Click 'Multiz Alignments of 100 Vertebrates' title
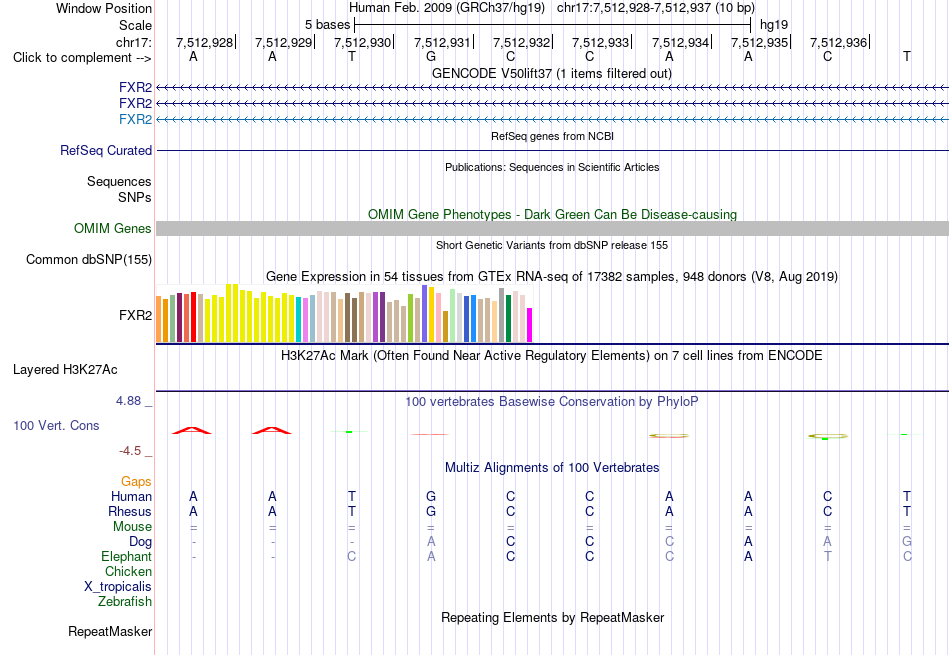 coord(552,468)
